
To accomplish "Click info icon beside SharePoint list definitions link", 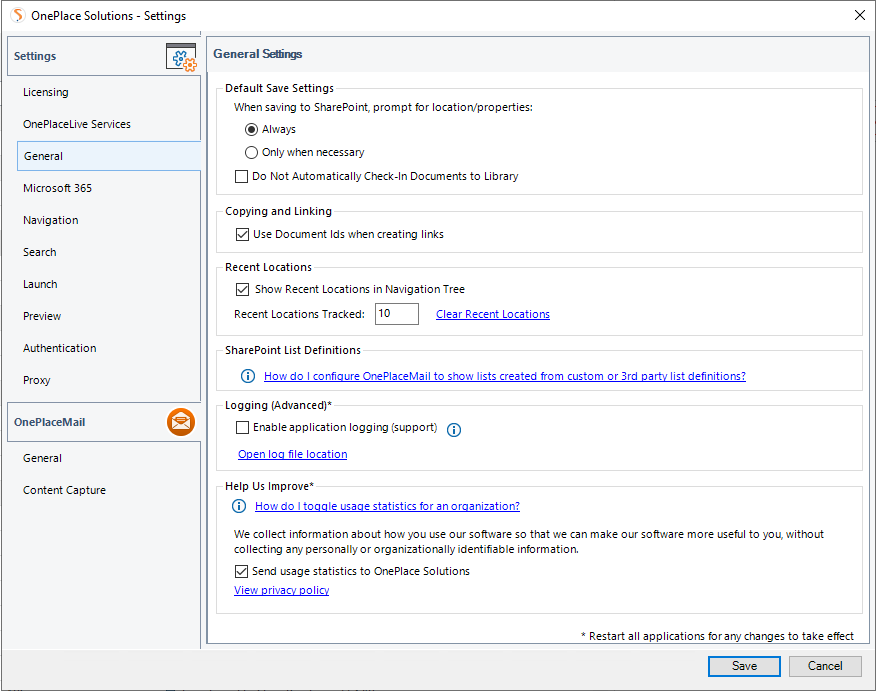I will [248, 376].
